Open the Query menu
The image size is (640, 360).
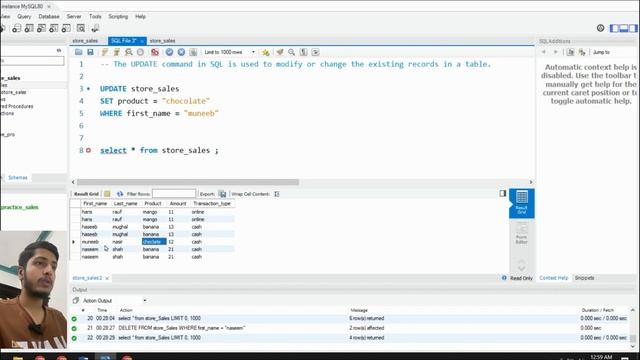pyautogui.click(x=24, y=17)
